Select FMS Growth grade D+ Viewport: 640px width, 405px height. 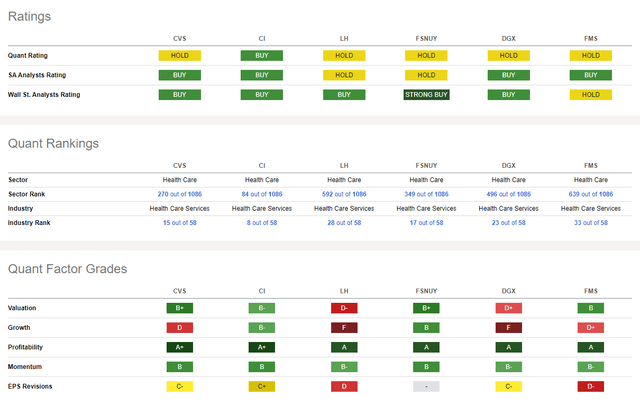[x=591, y=328]
